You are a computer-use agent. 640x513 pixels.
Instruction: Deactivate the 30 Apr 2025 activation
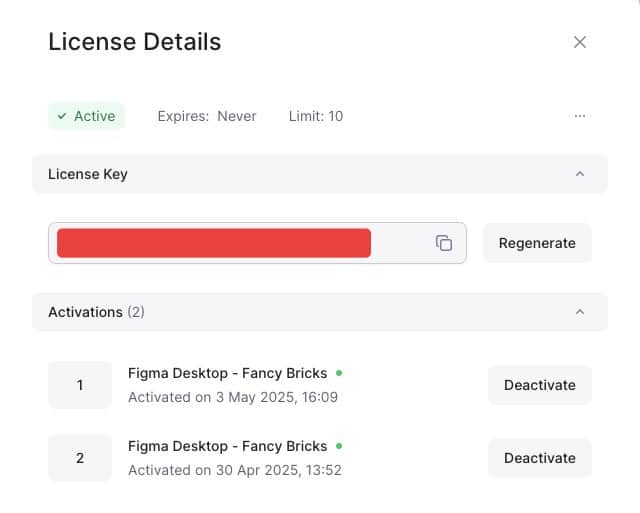point(540,458)
